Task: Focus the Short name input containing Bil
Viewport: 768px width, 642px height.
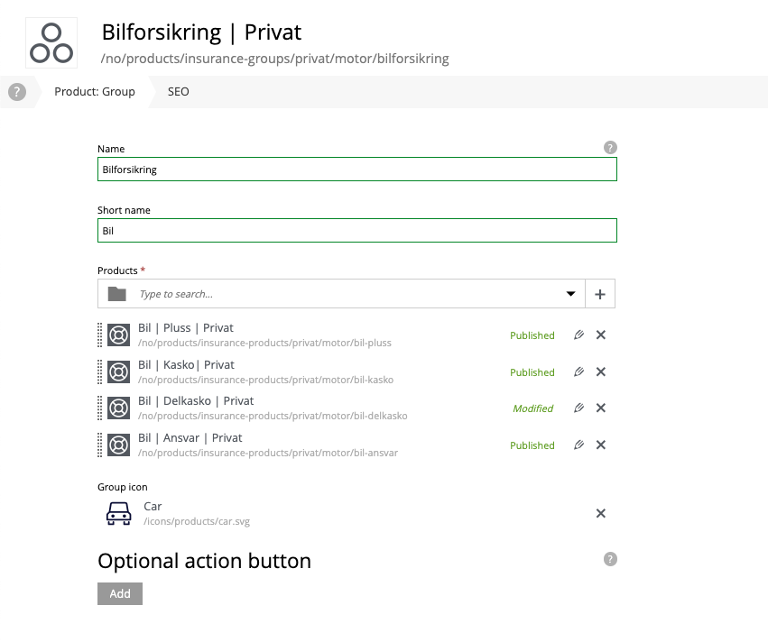Action: tap(357, 231)
